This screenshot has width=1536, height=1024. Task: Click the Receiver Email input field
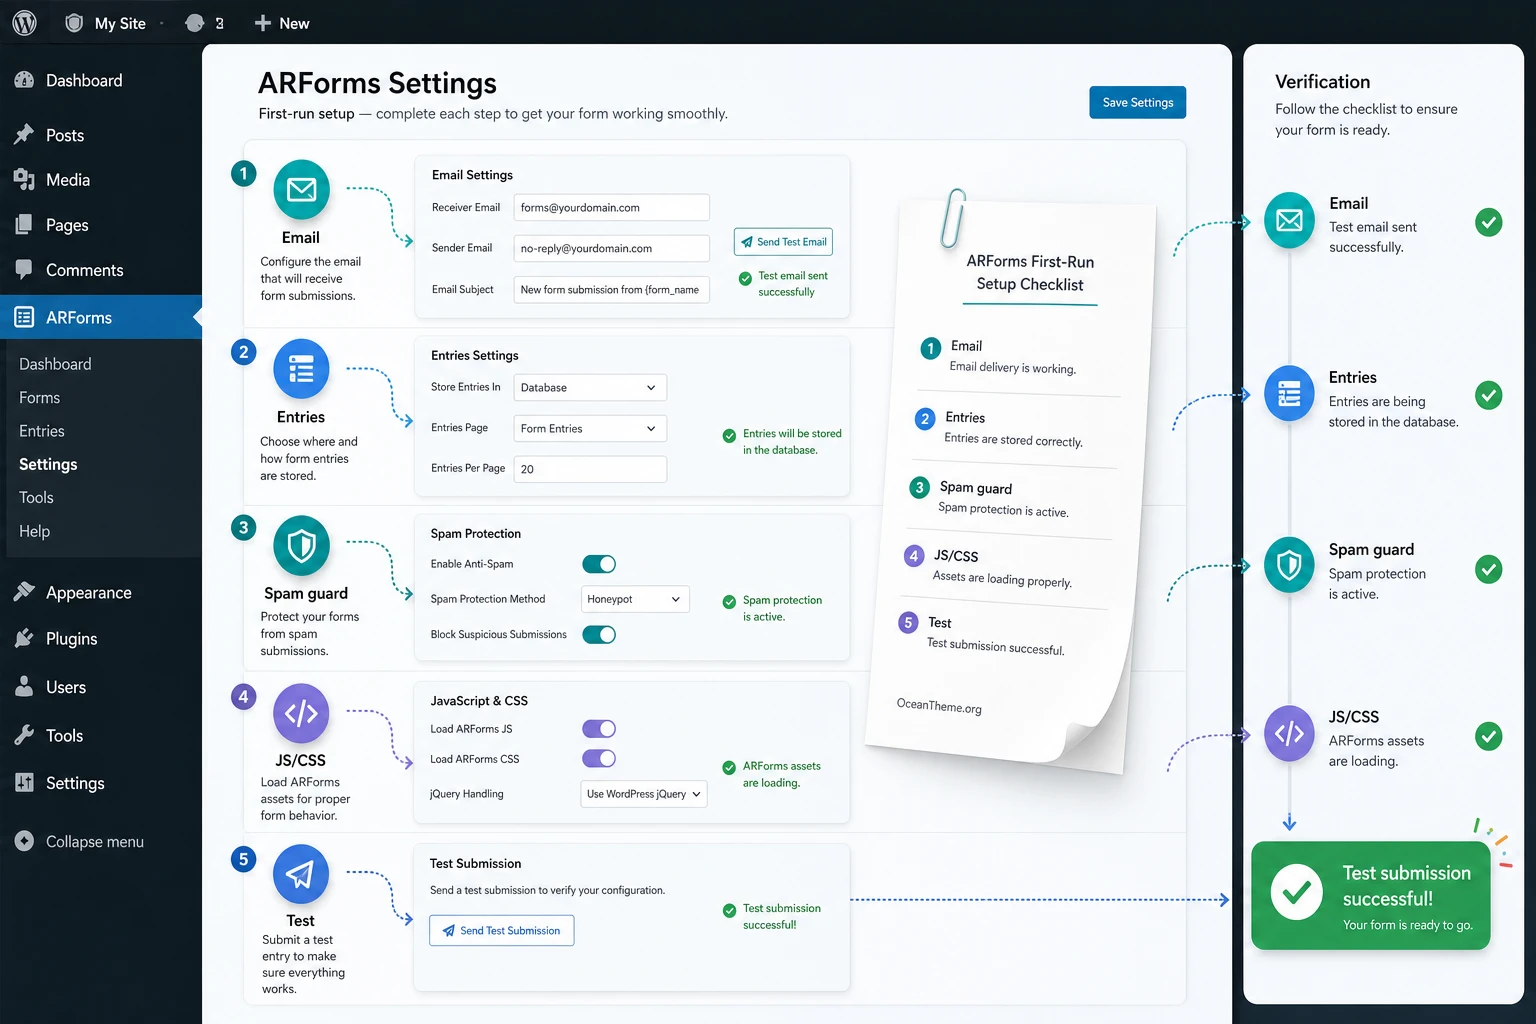click(611, 207)
